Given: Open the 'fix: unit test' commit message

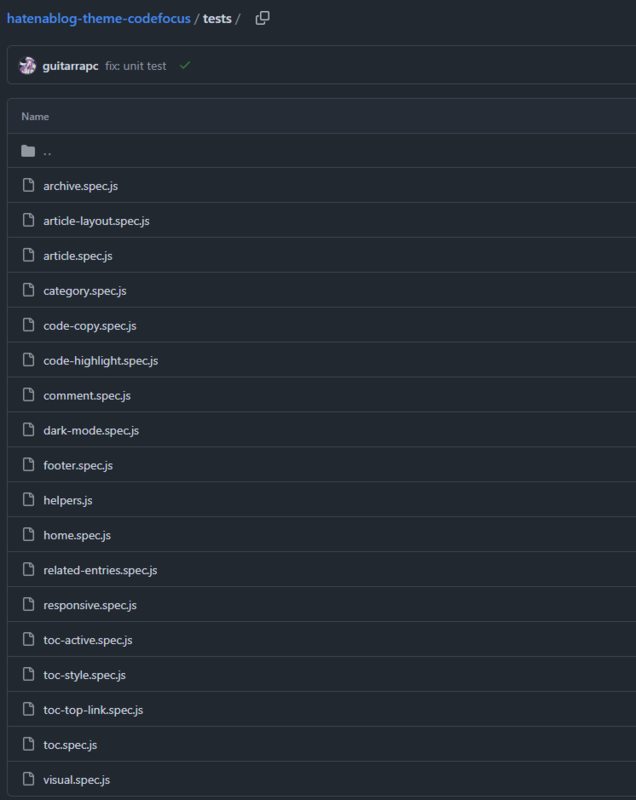Looking at the screenshot, I should pos(136,66).
